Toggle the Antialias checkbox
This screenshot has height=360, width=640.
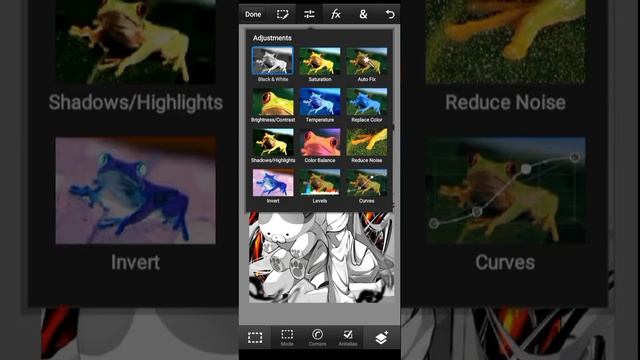pyautogui.click(x=348, y=338)
